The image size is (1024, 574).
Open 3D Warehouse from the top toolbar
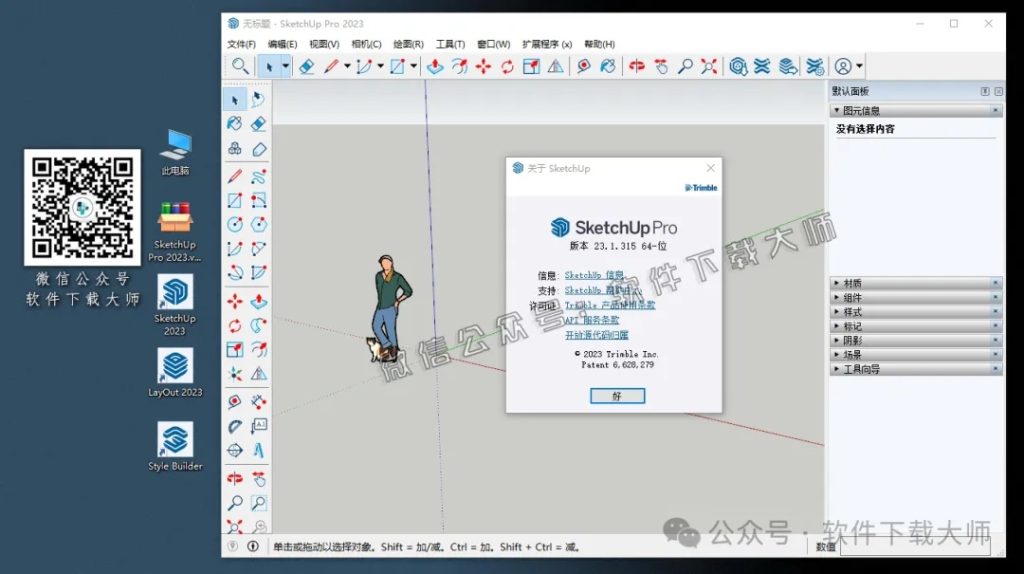point(738,66)
